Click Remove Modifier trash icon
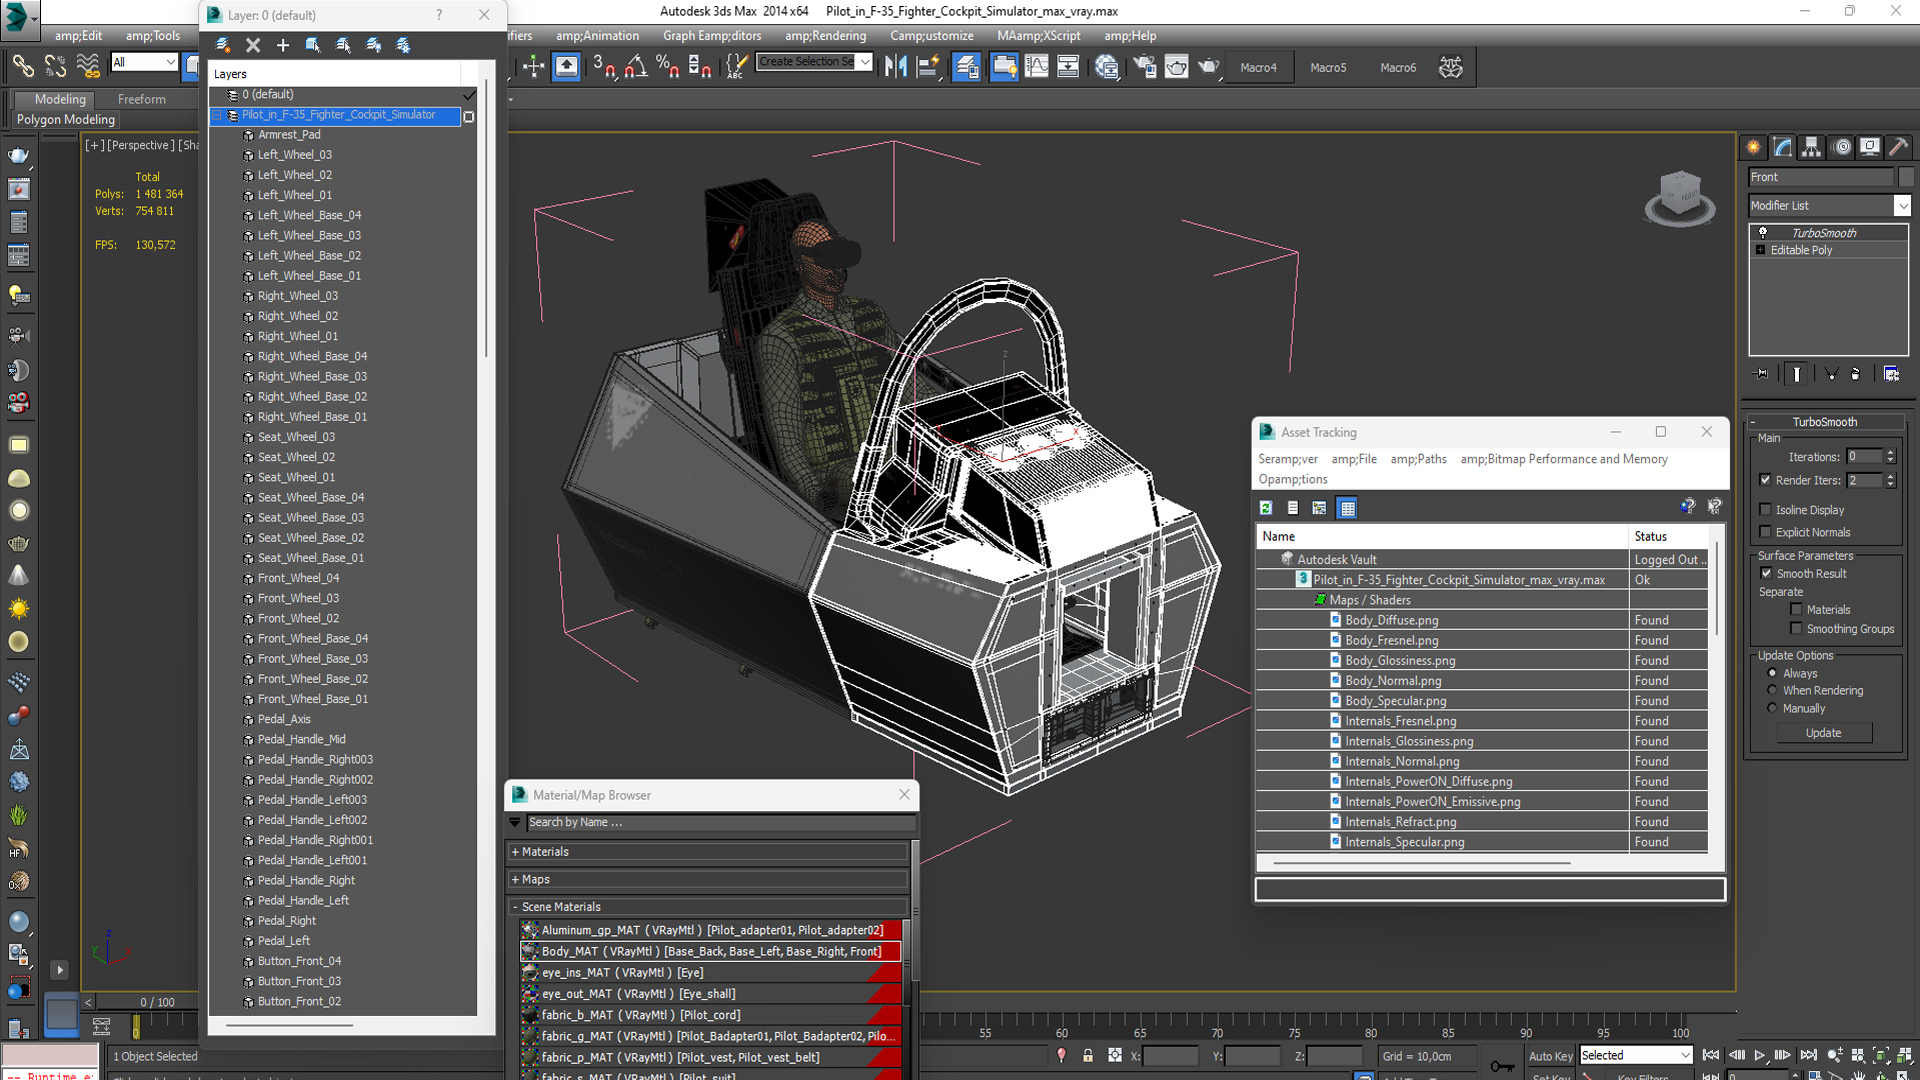Screen dimensions: 1920x1080 point(1856,373)
